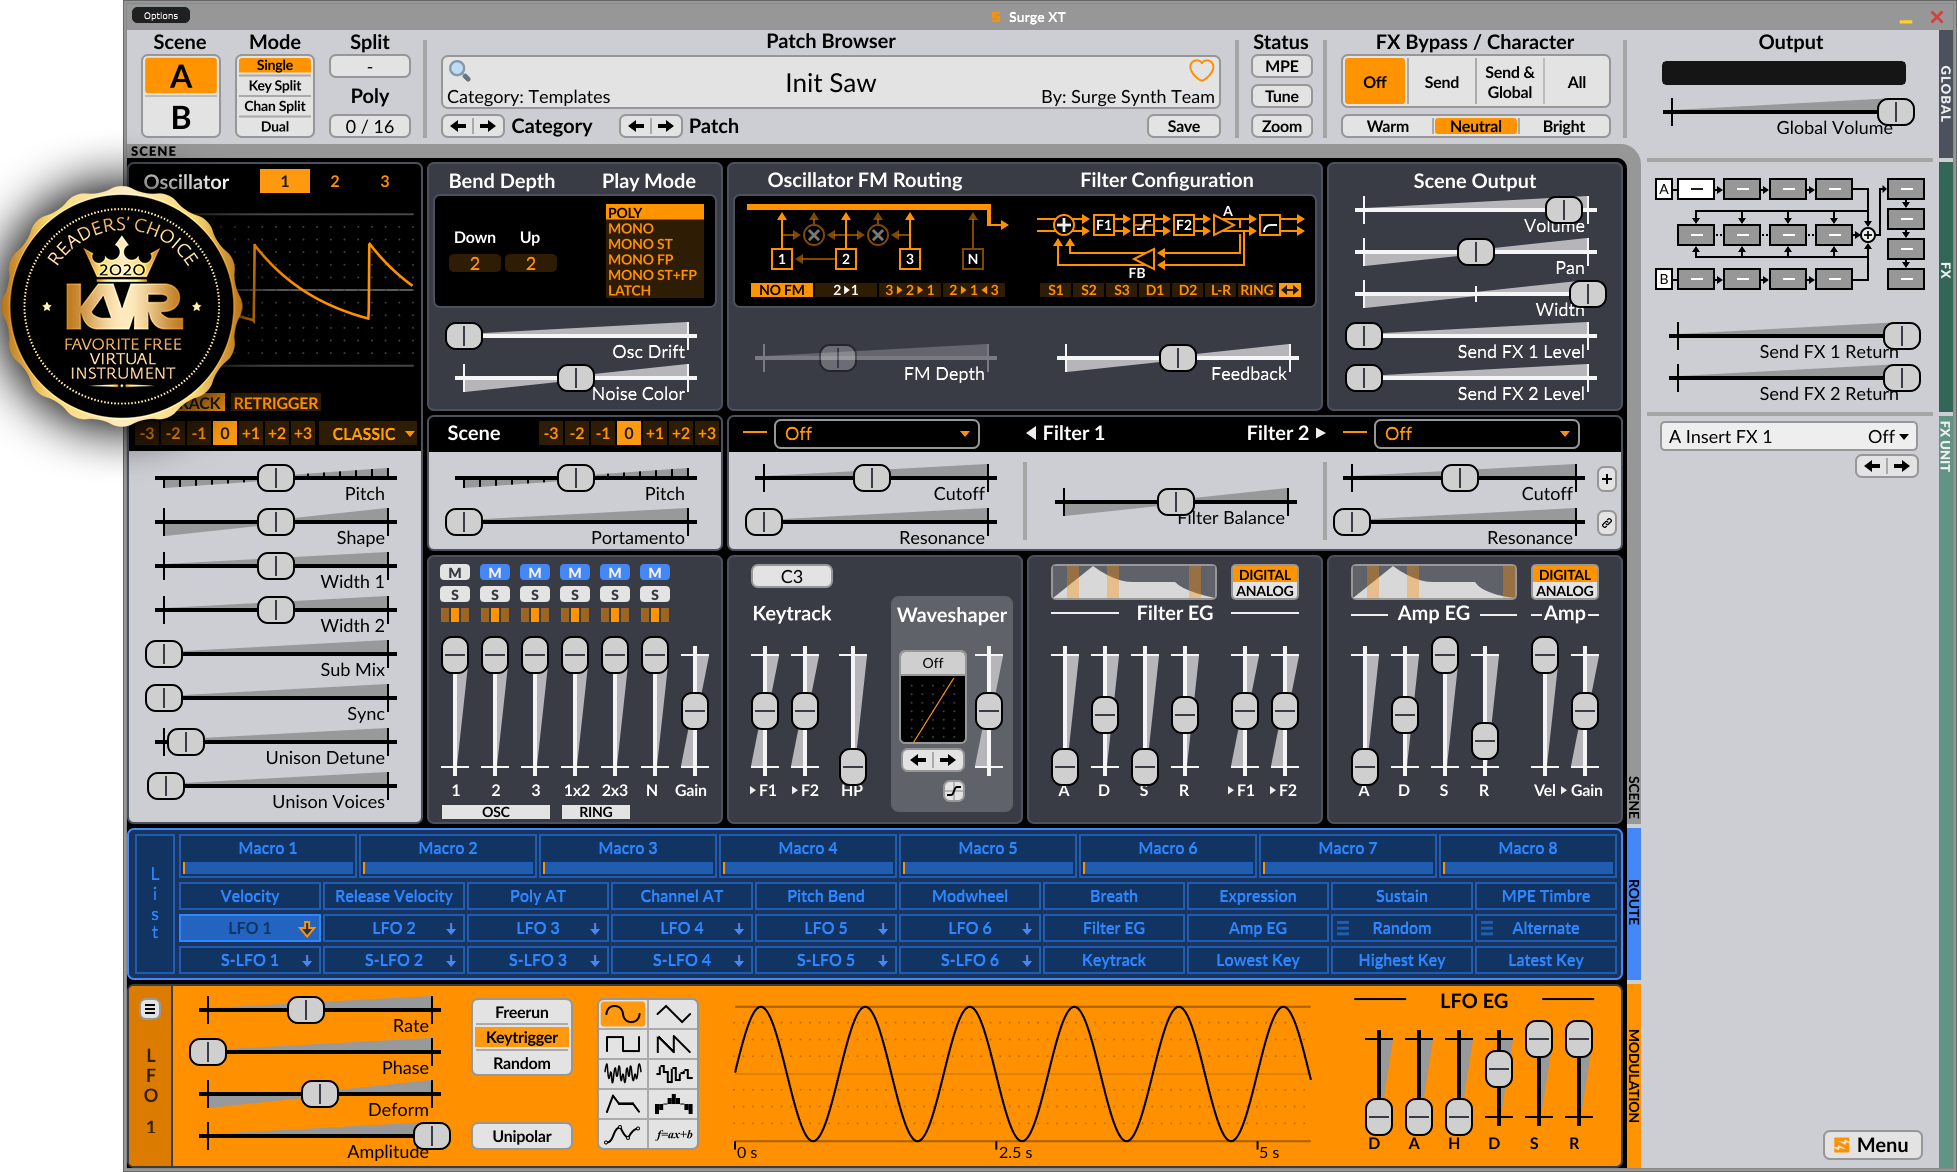Click next patch arrow button
The width and height of the screenshot is (1957, 1172).
point(667,126)
